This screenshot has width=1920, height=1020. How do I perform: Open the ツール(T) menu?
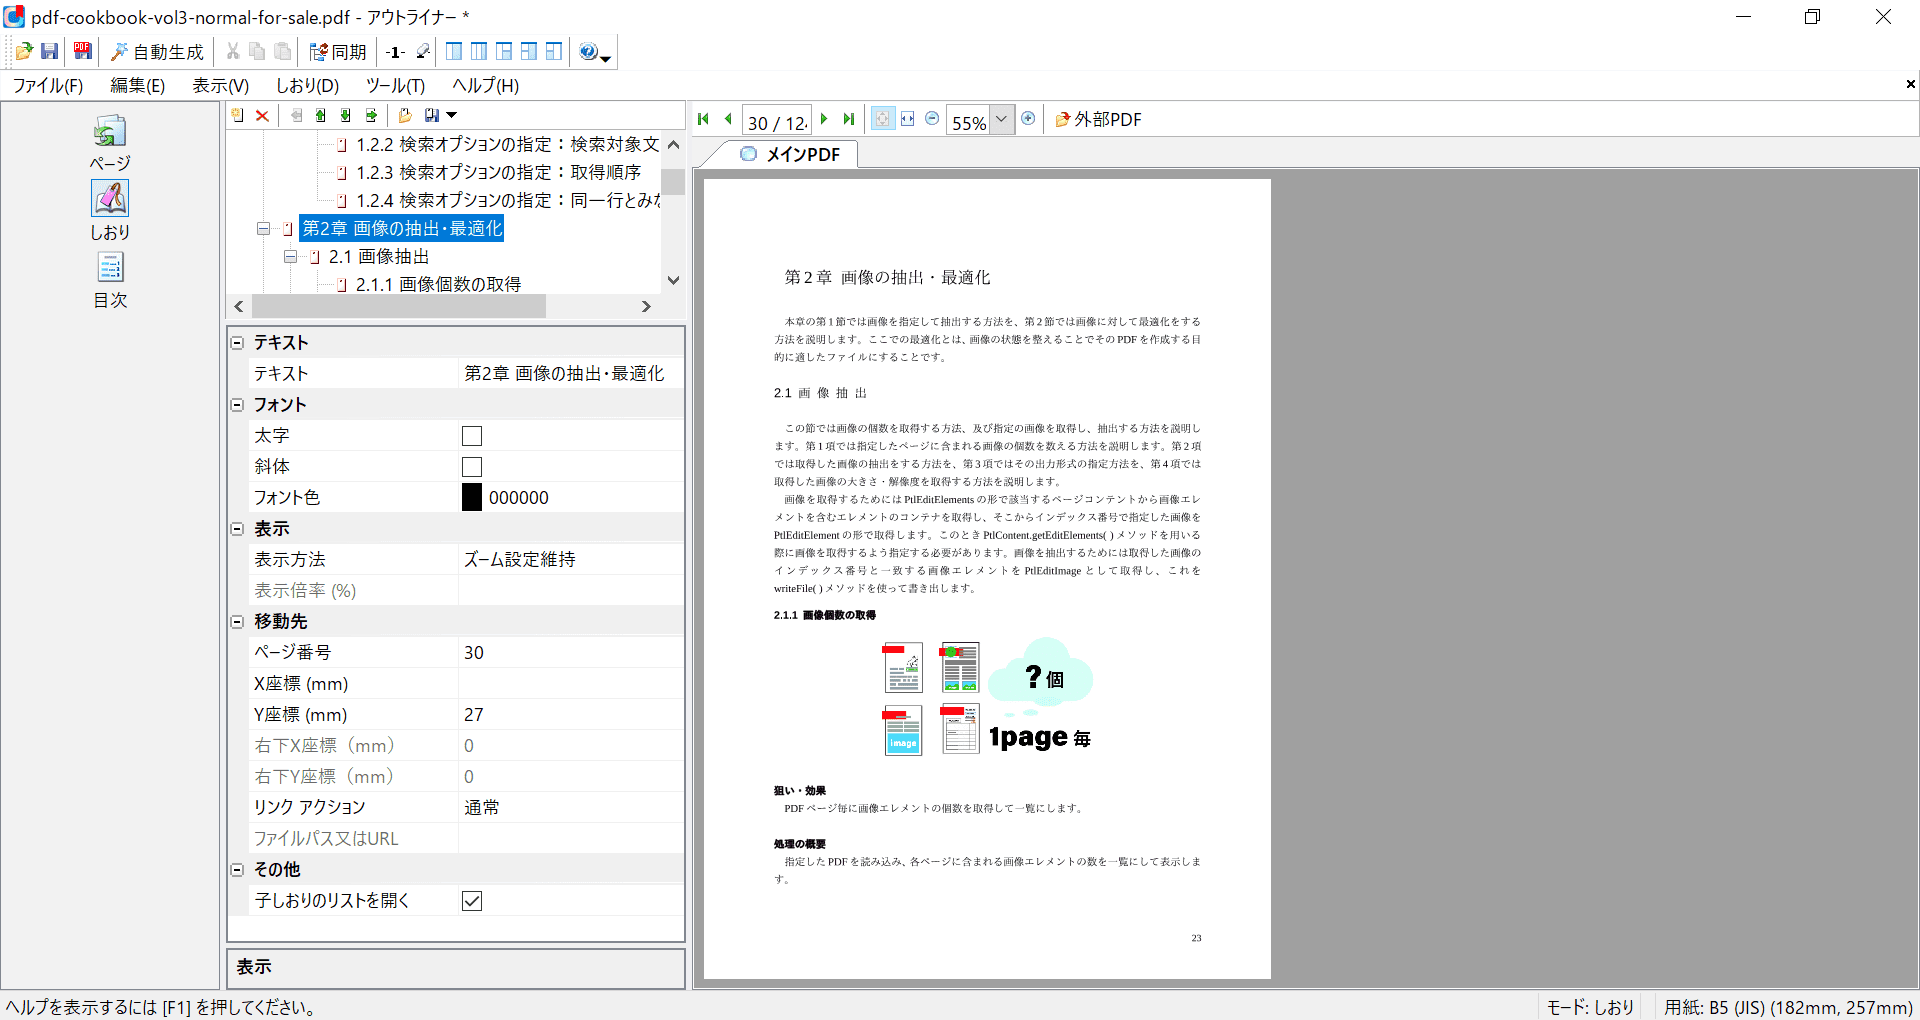[x=395, y=86]
